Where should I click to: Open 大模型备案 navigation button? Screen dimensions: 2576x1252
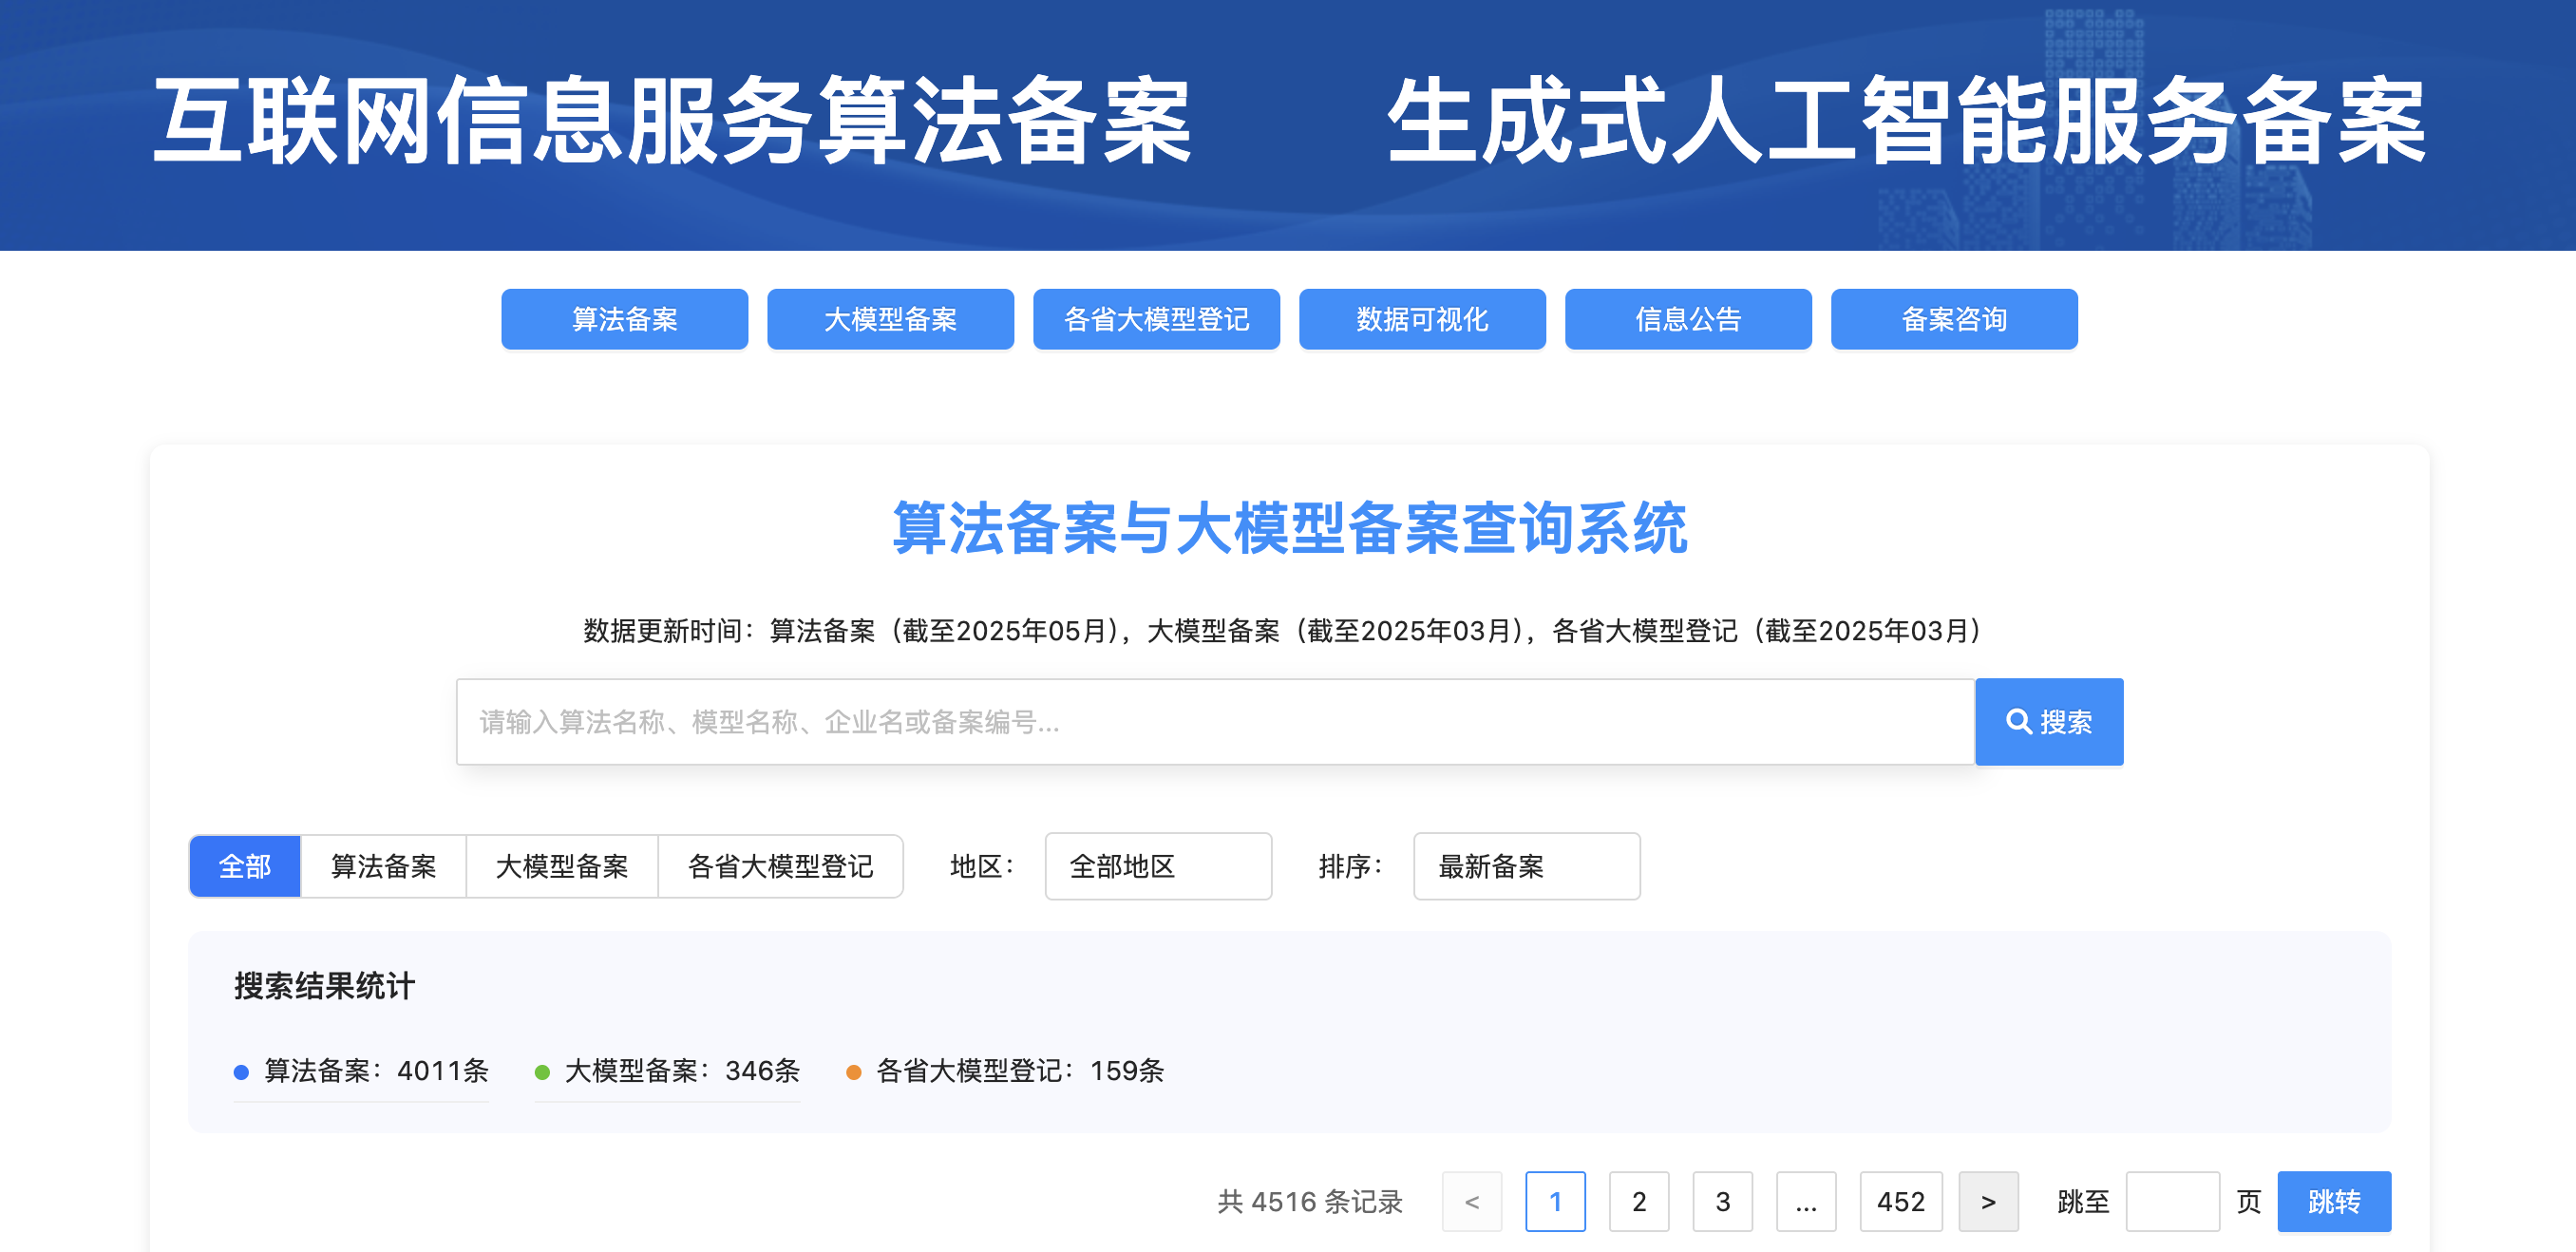pos(890,319)
